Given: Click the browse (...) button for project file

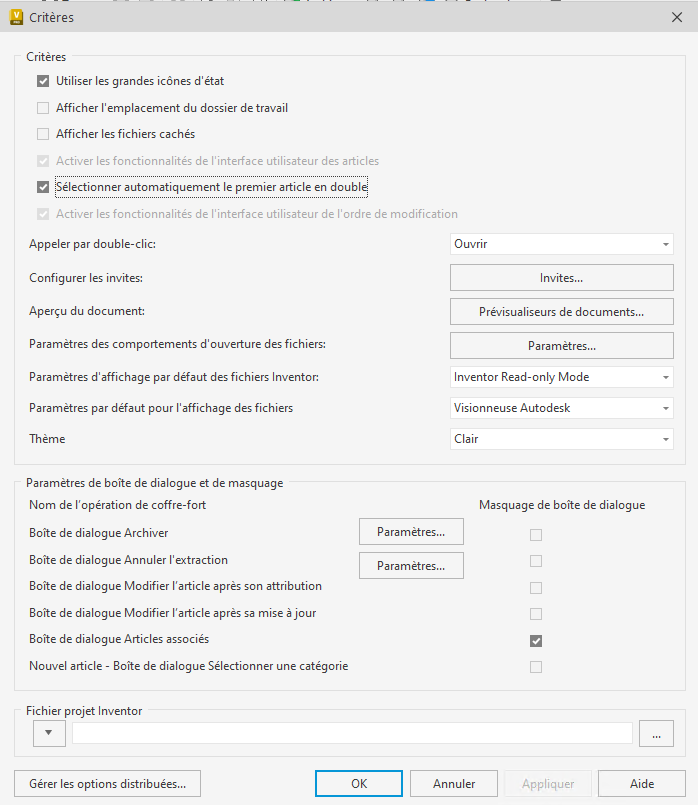Looking at the screenshot, I should pyautogui.click(x=656, y=734).
